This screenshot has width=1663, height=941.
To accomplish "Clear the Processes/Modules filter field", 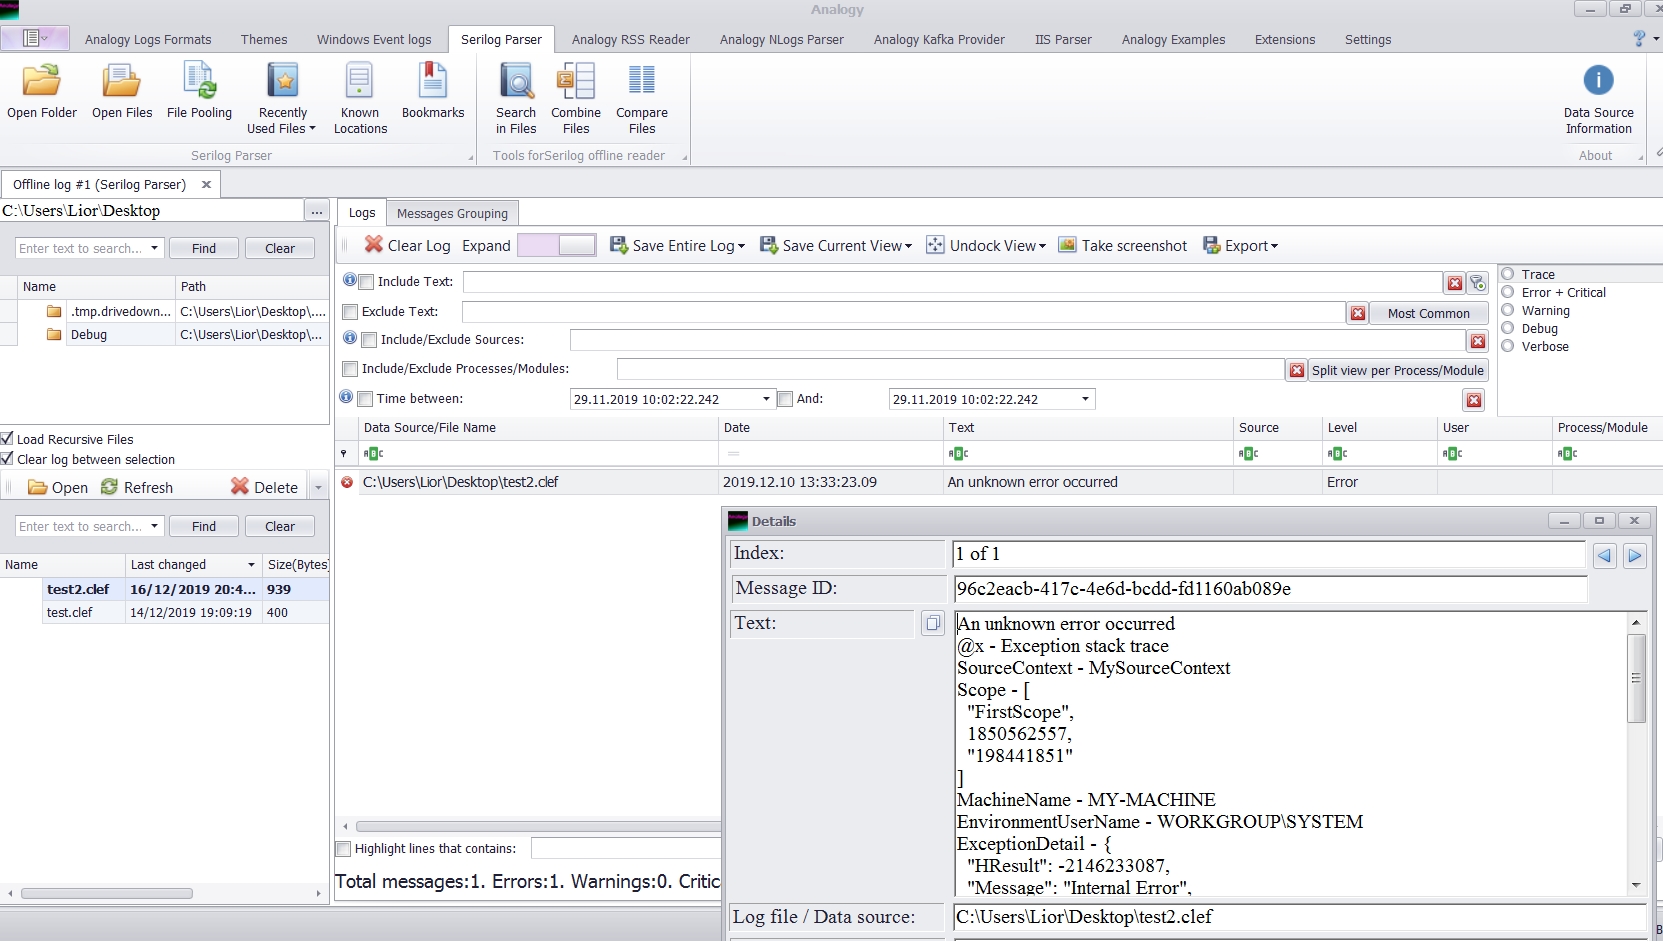I will (x=1297, y=370).
